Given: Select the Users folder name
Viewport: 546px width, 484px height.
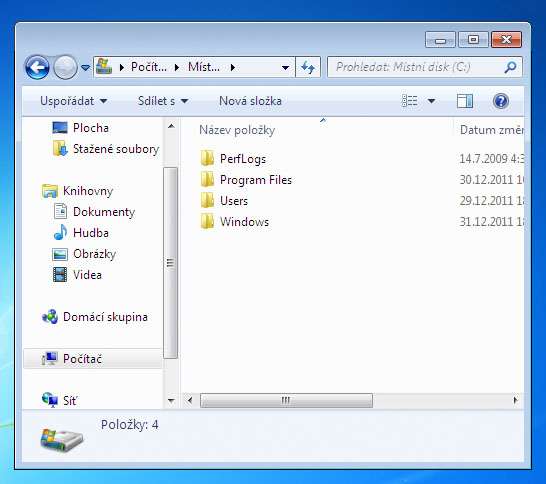Looking at the screenshot, I should tap(234, 201).
